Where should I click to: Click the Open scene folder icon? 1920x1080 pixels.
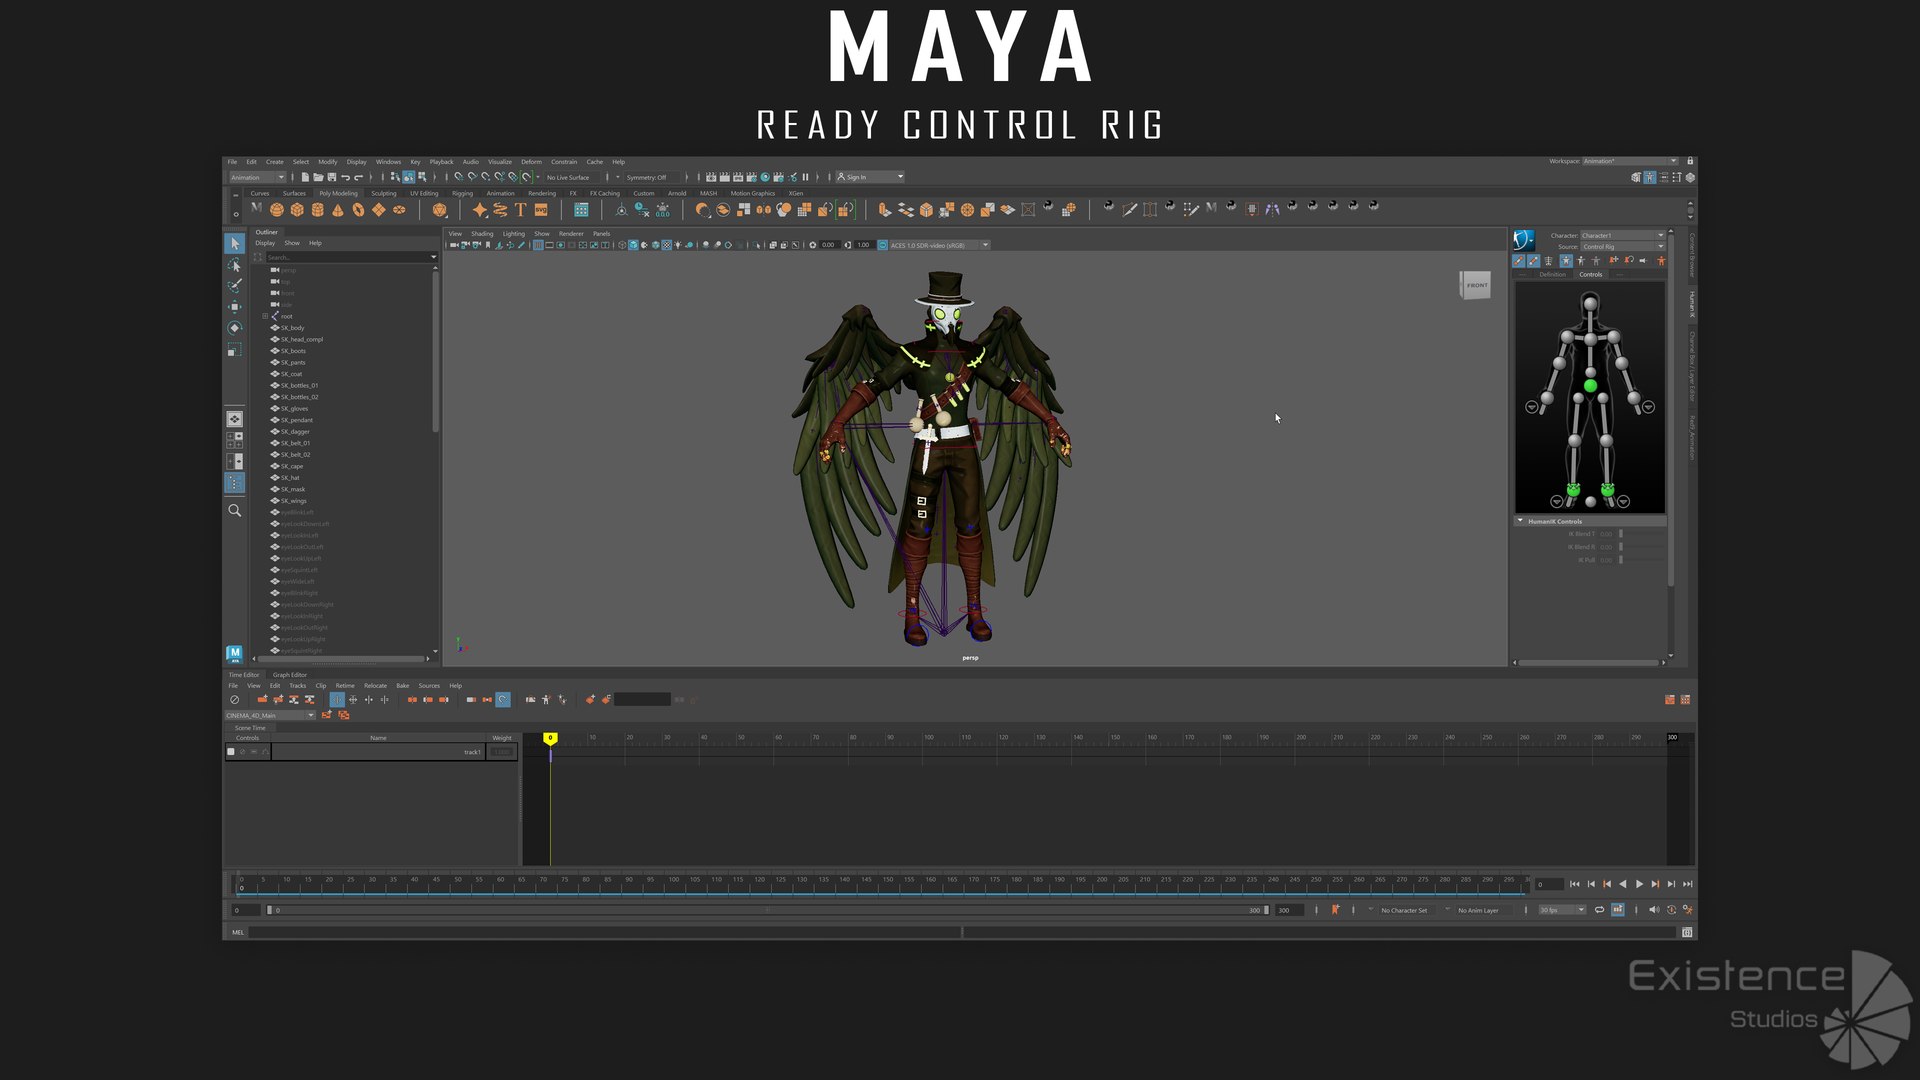point(318,177)
